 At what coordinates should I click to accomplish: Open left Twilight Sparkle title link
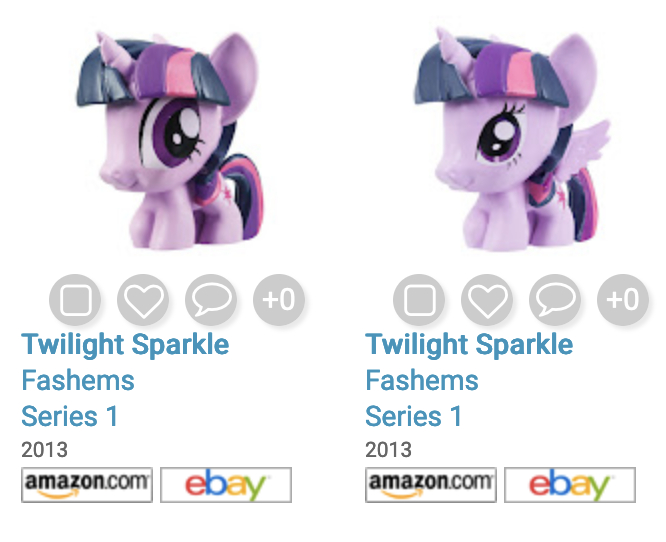click(125, 345)
